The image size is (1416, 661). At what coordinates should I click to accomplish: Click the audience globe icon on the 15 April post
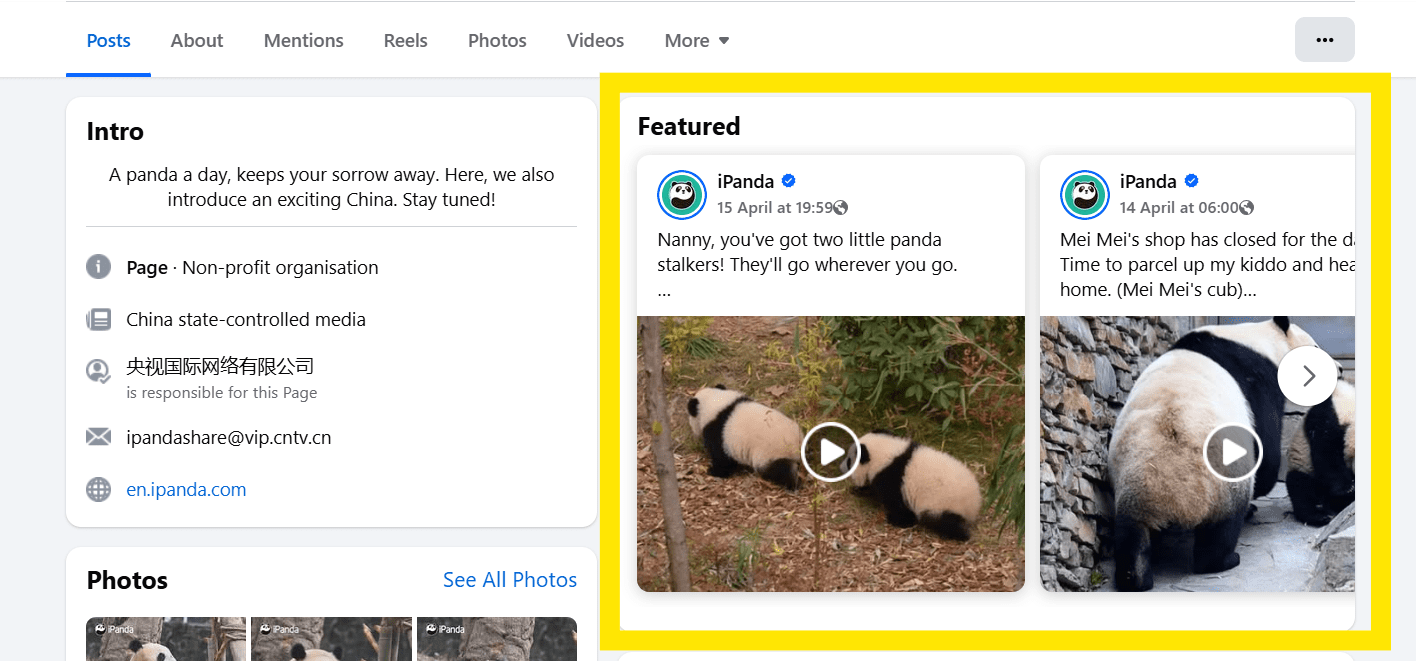tap(842, 207)
